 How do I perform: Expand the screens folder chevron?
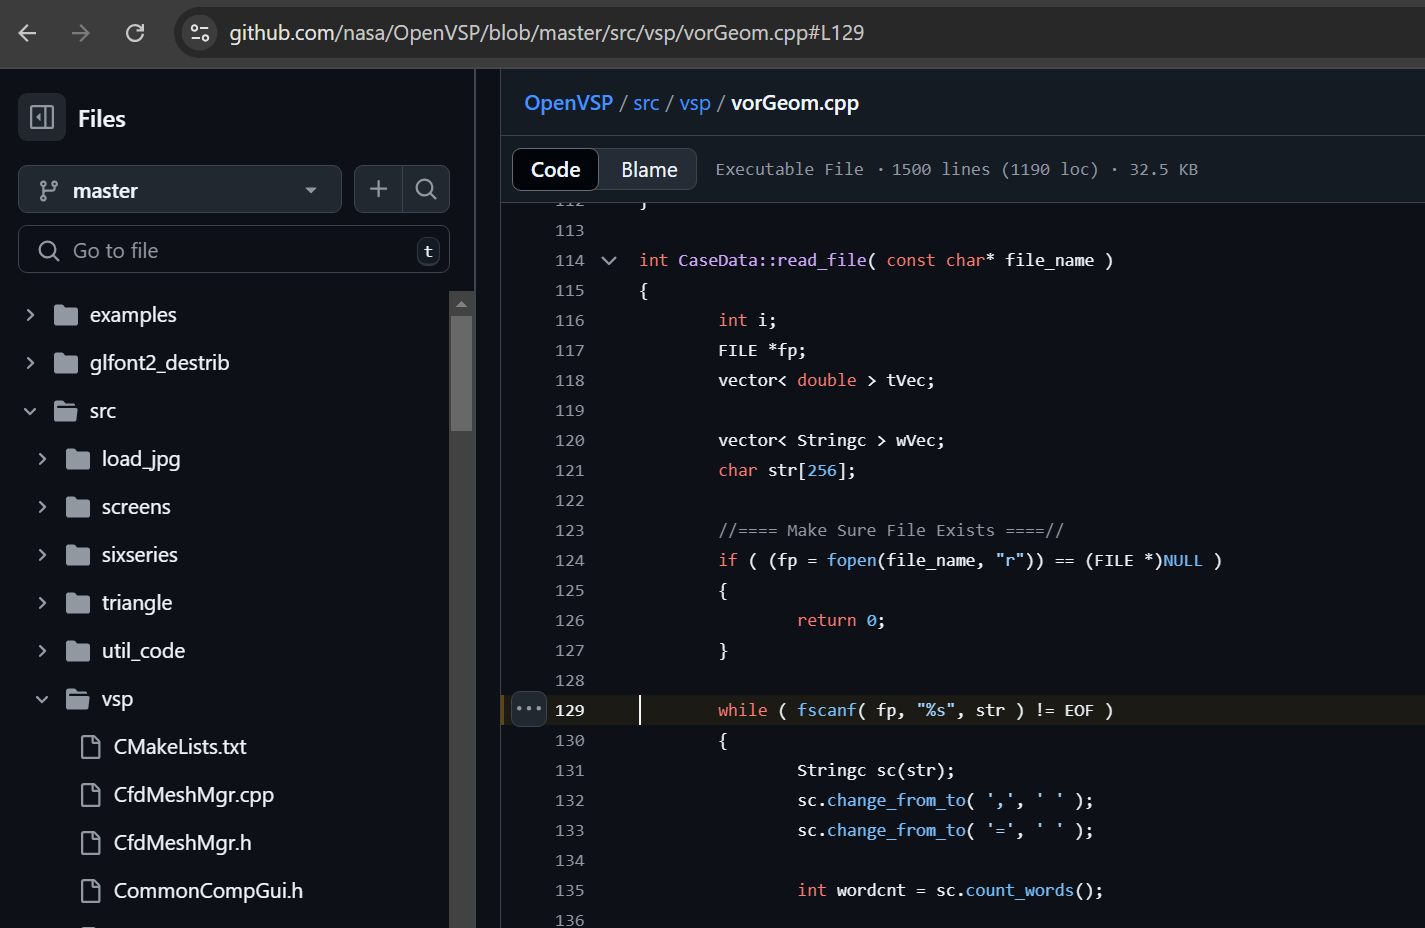point(42,507)
